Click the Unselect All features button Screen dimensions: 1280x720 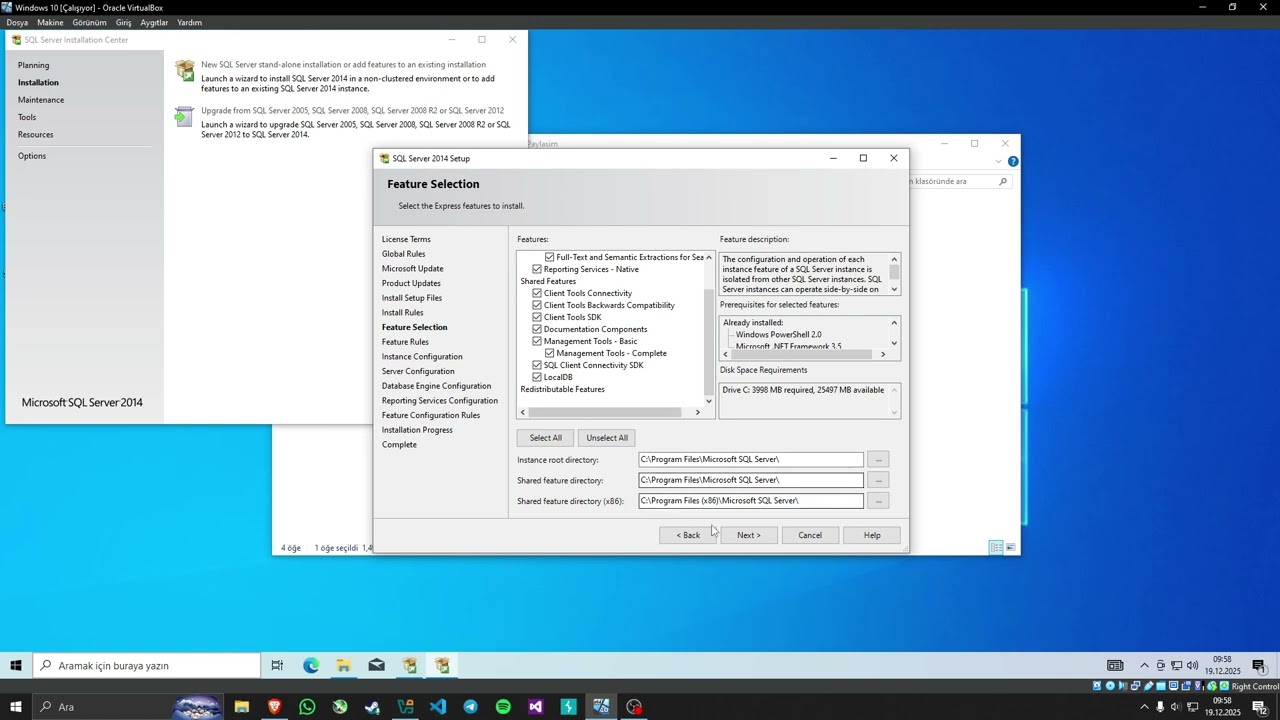(607, 438)
